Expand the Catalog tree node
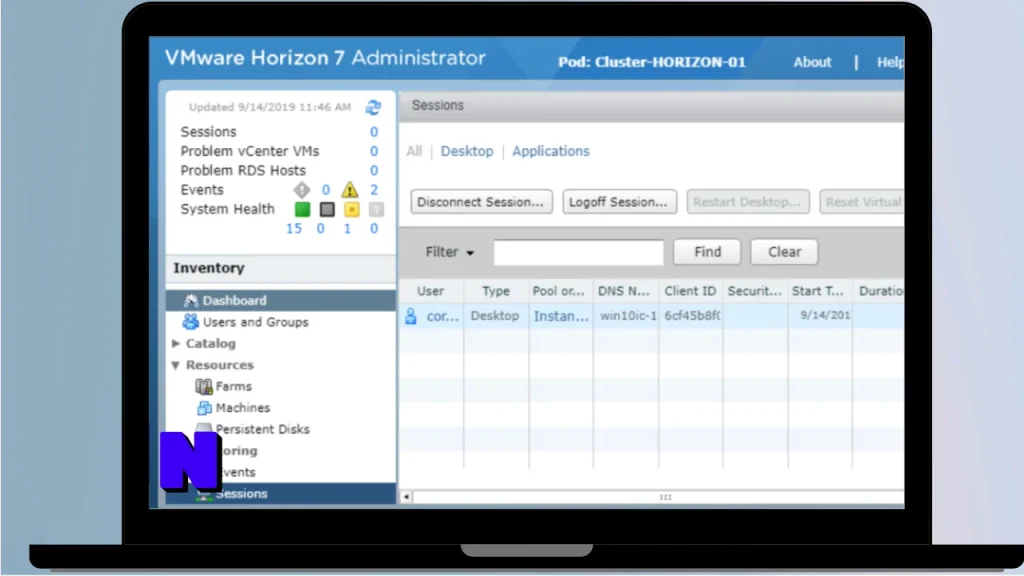The height and width of the screenshot is (576, 1024). click(176, 344)
